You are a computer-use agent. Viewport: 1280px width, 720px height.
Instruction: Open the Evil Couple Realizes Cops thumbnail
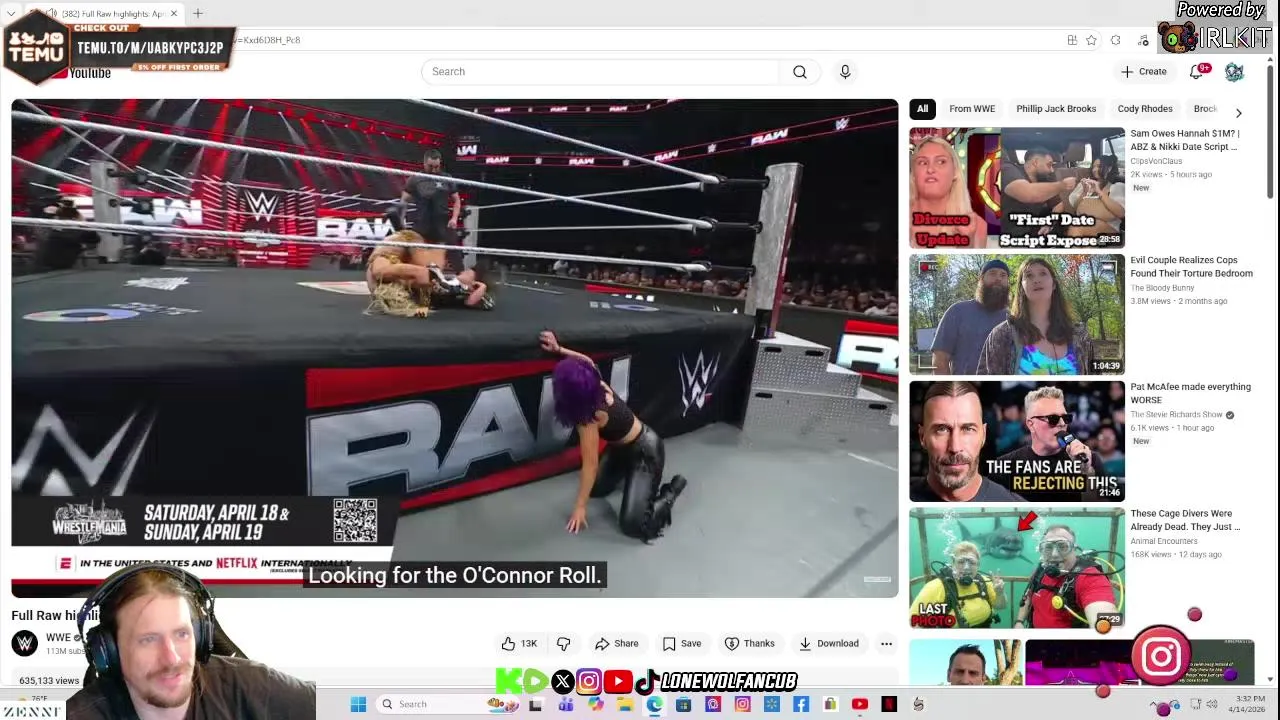coord(1016,314)
